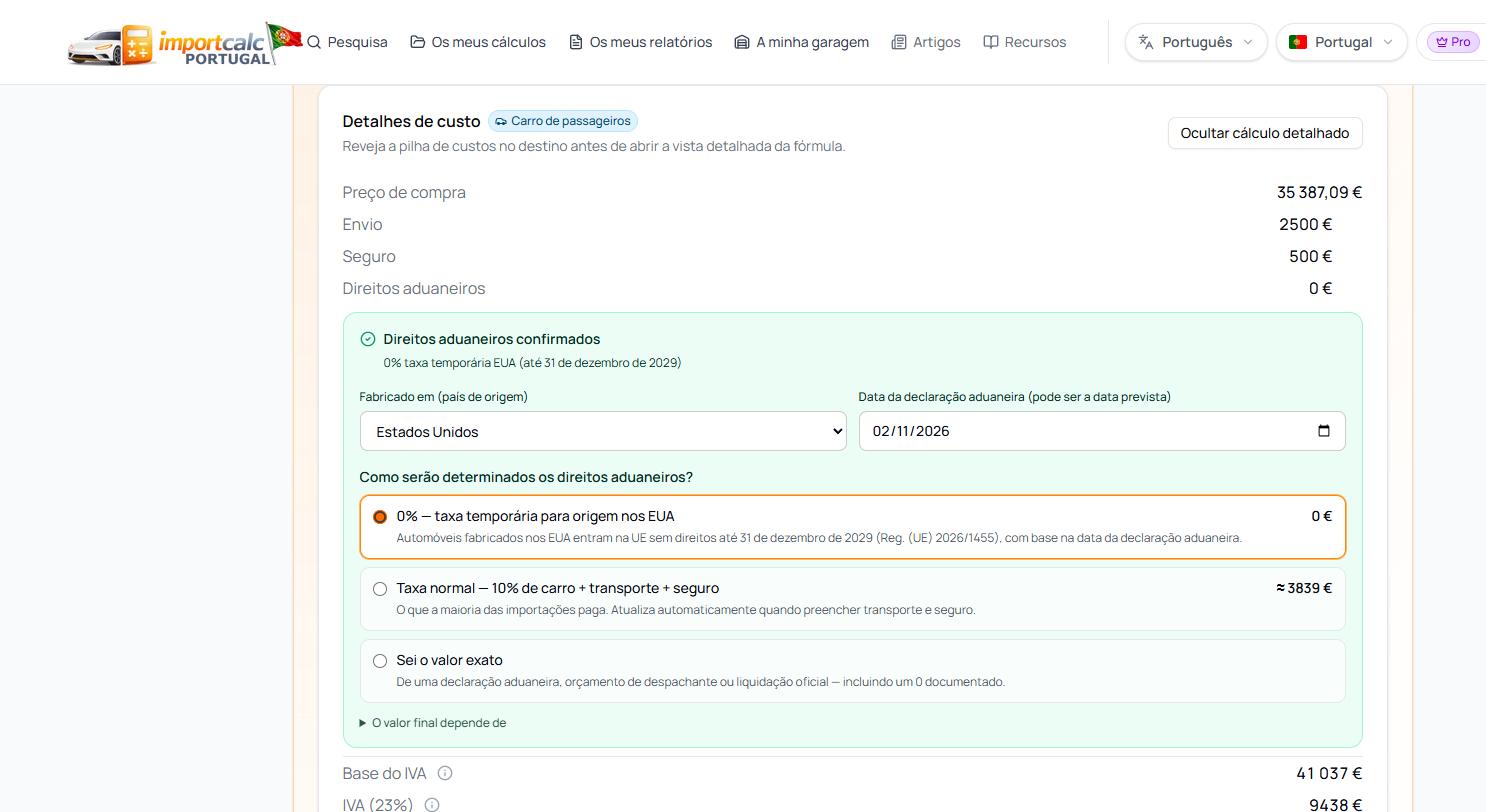Click the Pesquisa magnifying glass icon
This screenshot has height=812, width=1486.
314,42
